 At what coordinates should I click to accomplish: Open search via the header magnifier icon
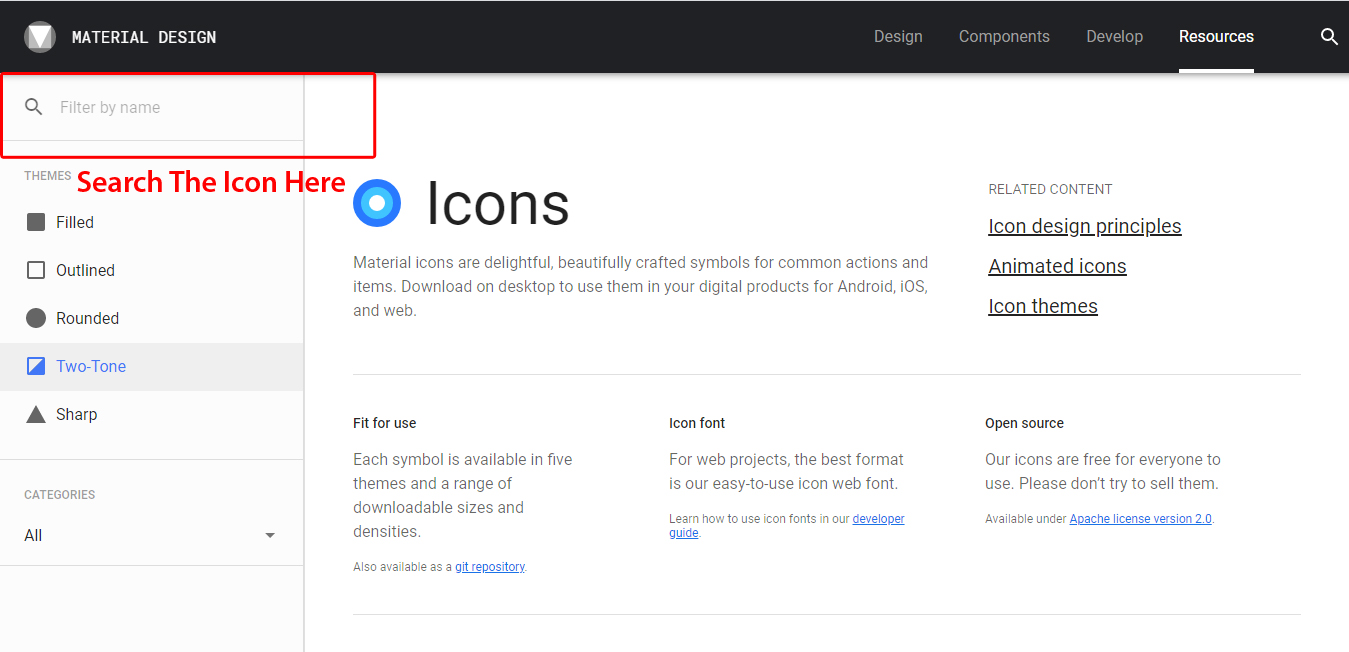[x=1329, y=37]
